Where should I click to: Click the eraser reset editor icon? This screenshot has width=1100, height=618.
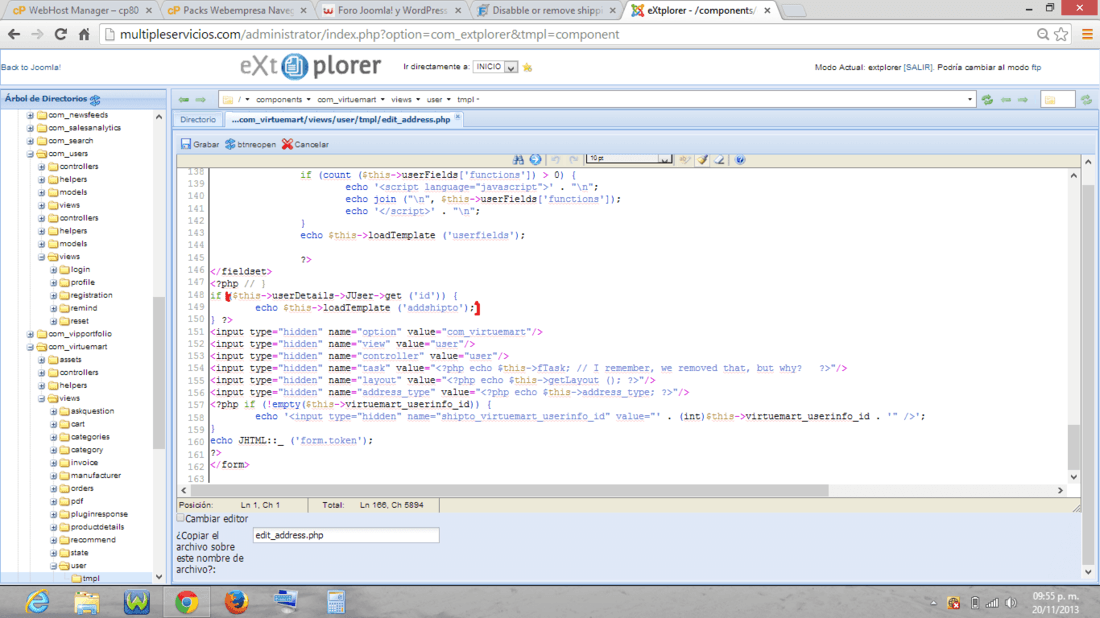click(720, 160)
